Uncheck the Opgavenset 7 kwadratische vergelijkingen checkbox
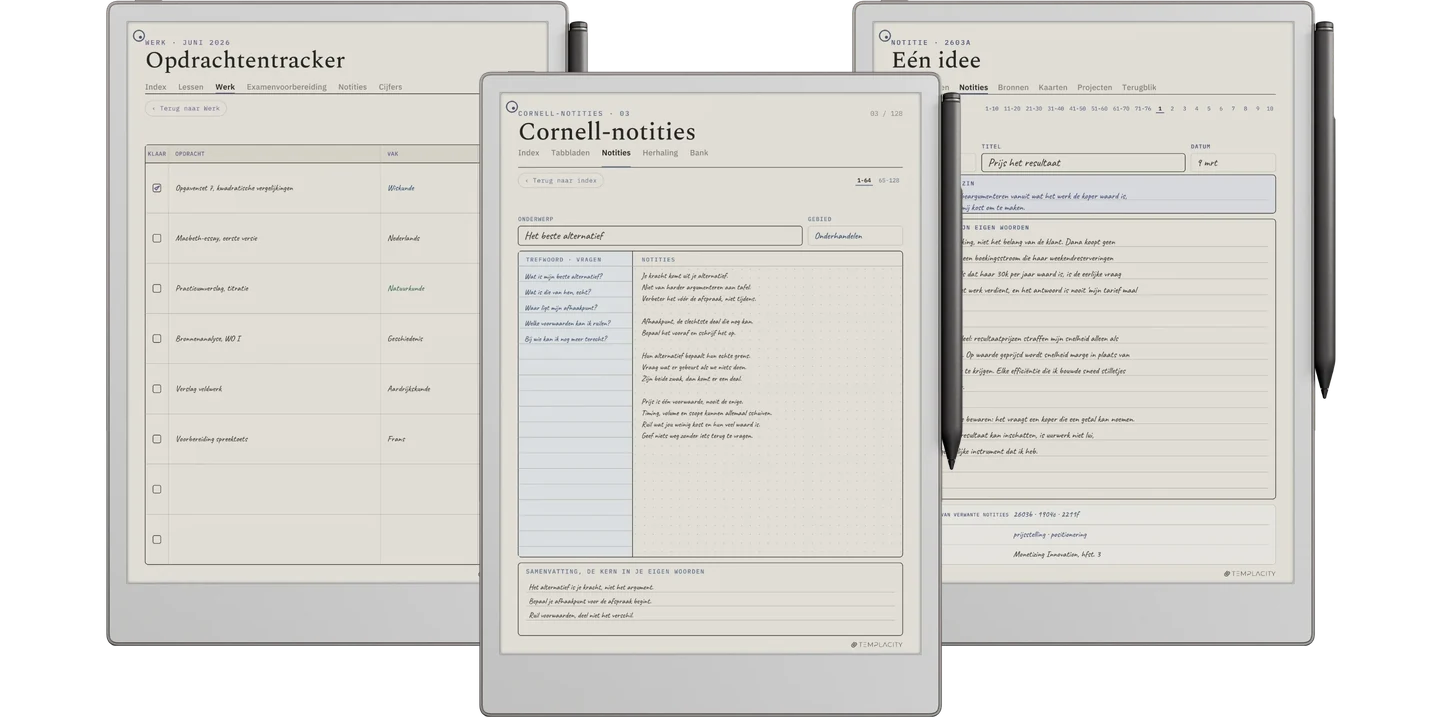This screenshot has width=1440, height=718. (x=157, y=188)
